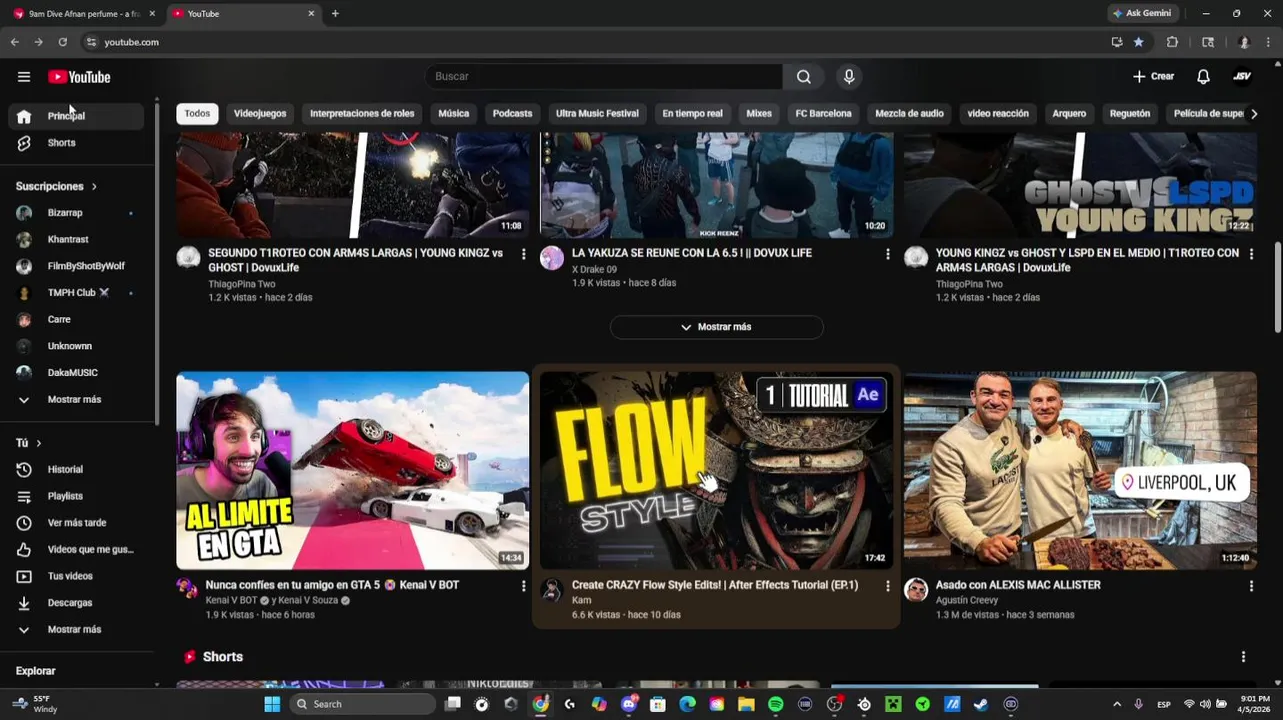Viewport: 1283px width, 720px height.
Task: Open Historial in the sidebar
Action: coord(76,470)
